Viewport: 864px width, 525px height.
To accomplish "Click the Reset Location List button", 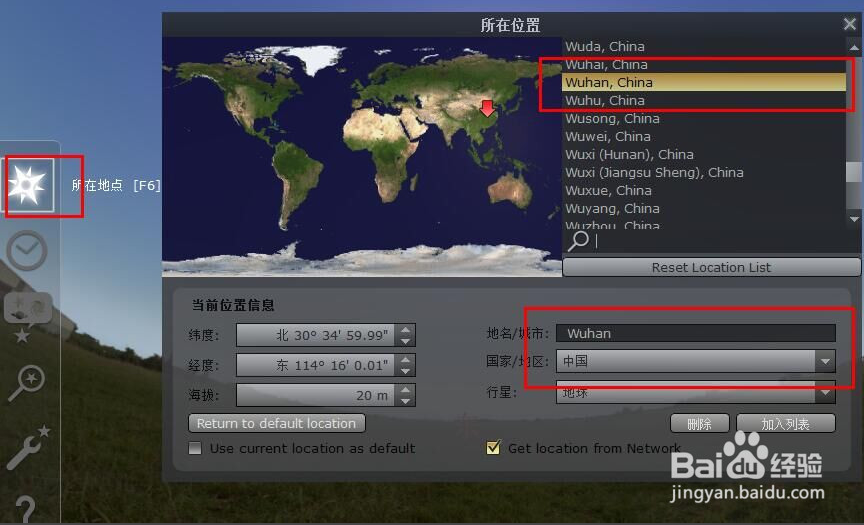I will pos(711,267).
